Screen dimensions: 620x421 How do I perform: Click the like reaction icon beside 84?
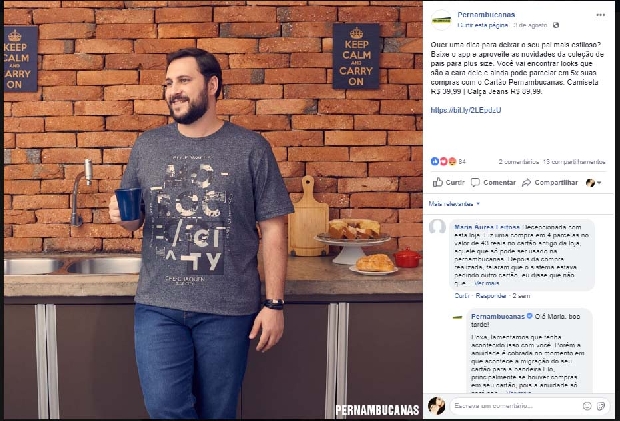click(x=435, y=161)
